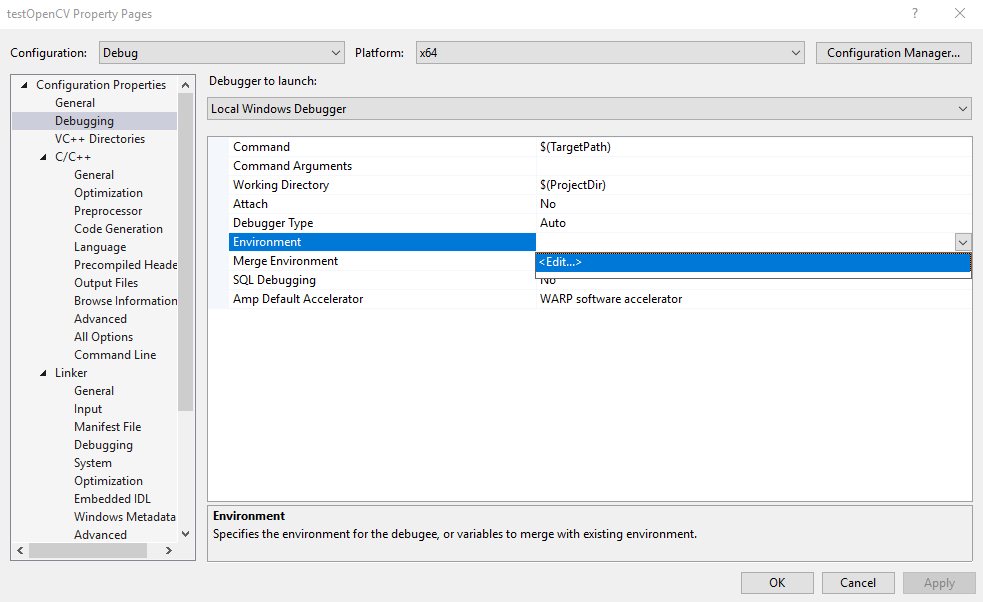The height and width of the screenshot is (602, 983).
Task: Open the Configuration dropdown showing Debug
Action: (222, 53)
